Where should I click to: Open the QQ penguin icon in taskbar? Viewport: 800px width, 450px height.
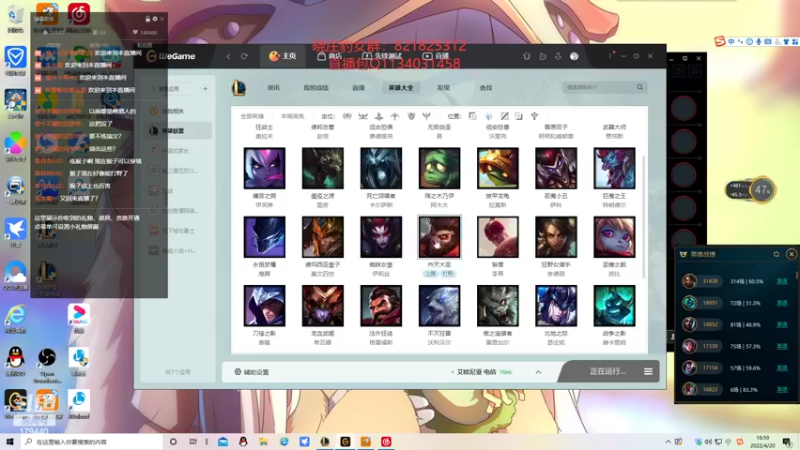coord(243,441)
